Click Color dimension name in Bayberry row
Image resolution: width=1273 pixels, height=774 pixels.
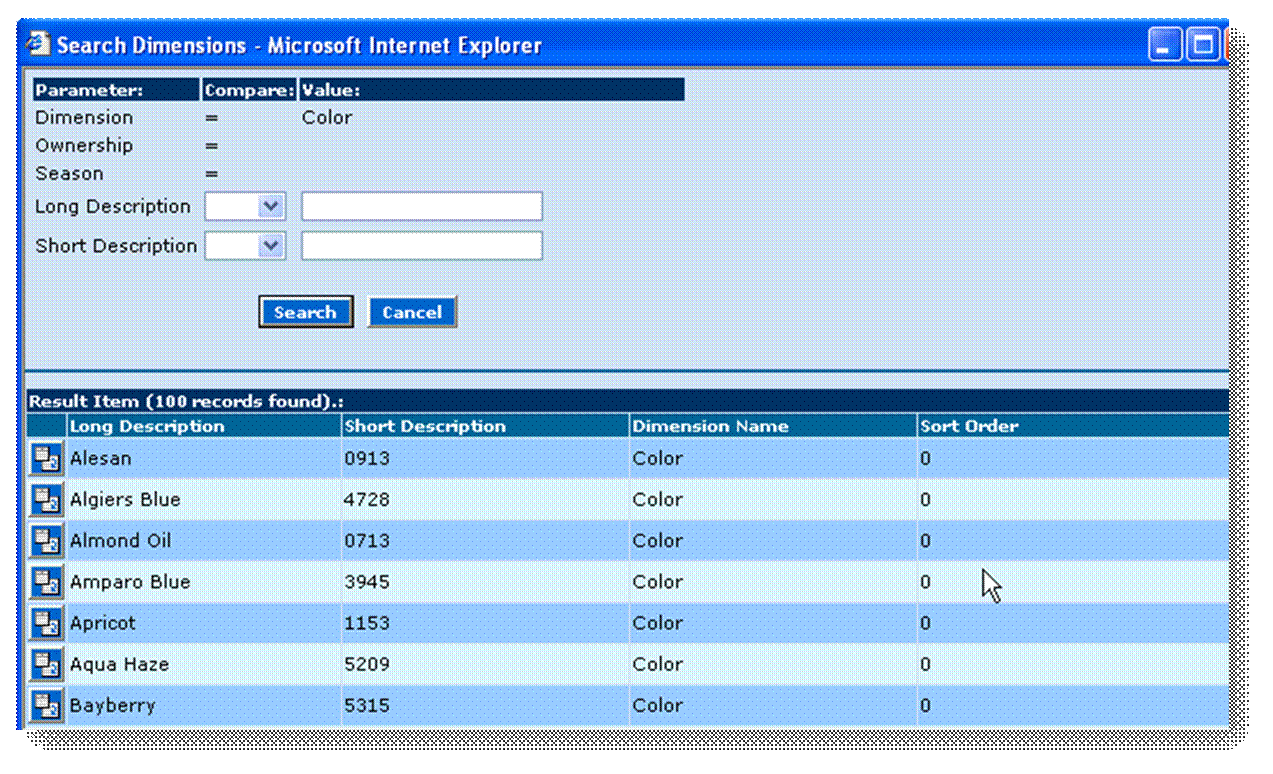(x=657, y=705)
